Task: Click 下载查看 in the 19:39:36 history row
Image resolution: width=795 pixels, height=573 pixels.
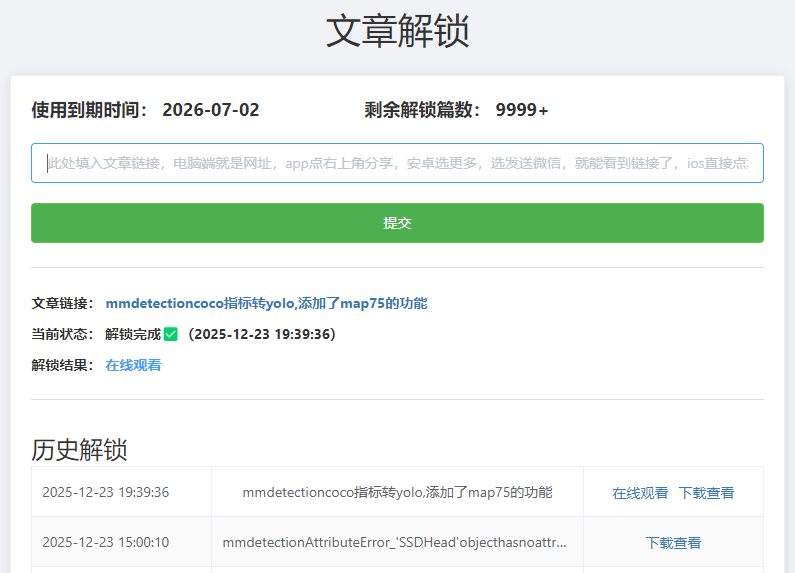Action: (x=706, y=493)
